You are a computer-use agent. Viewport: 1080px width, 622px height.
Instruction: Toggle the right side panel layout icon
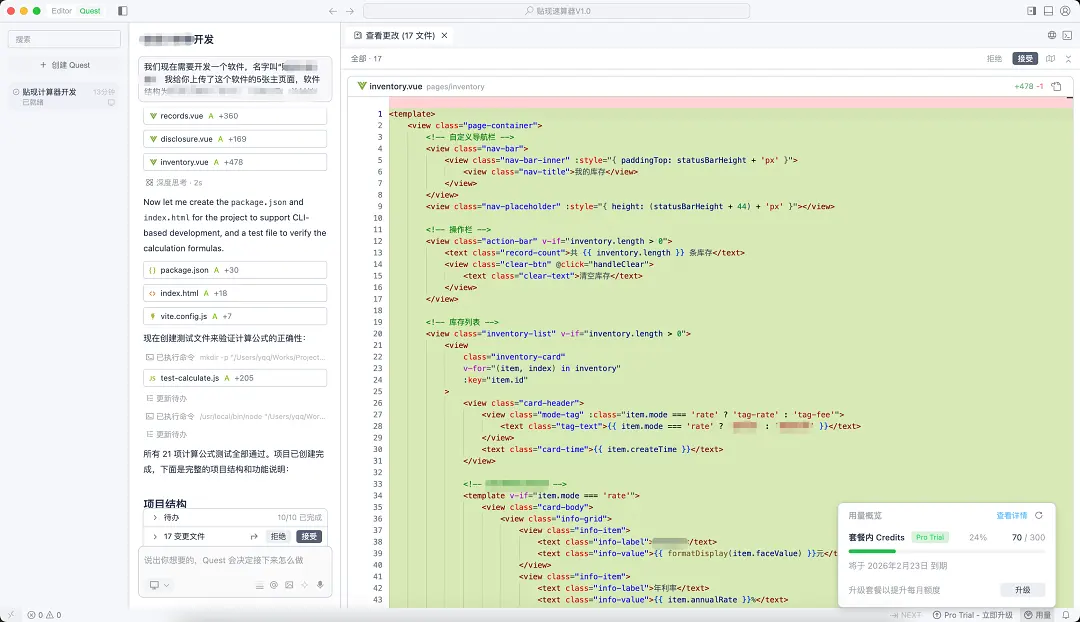tap(1031, 11)
